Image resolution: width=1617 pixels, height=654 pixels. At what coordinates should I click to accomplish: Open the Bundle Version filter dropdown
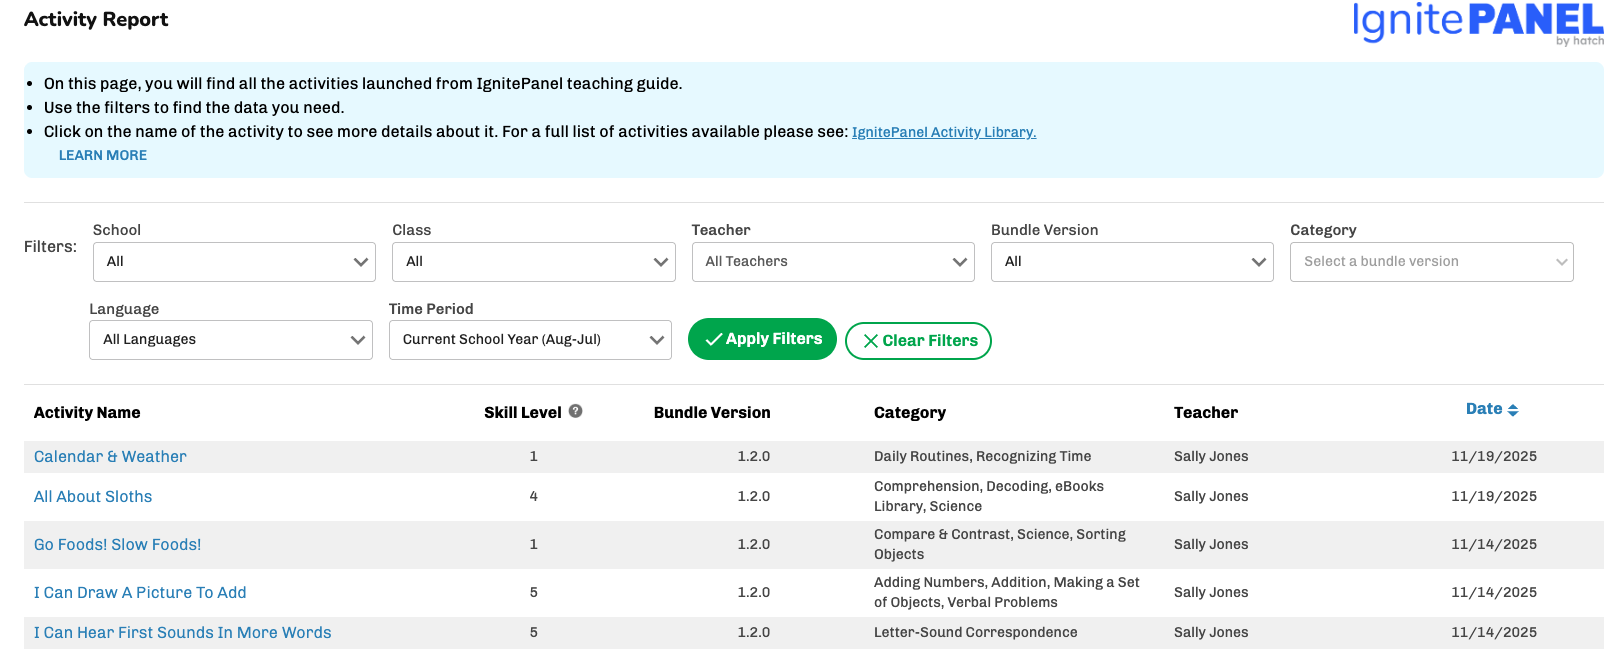point(1132,262)
